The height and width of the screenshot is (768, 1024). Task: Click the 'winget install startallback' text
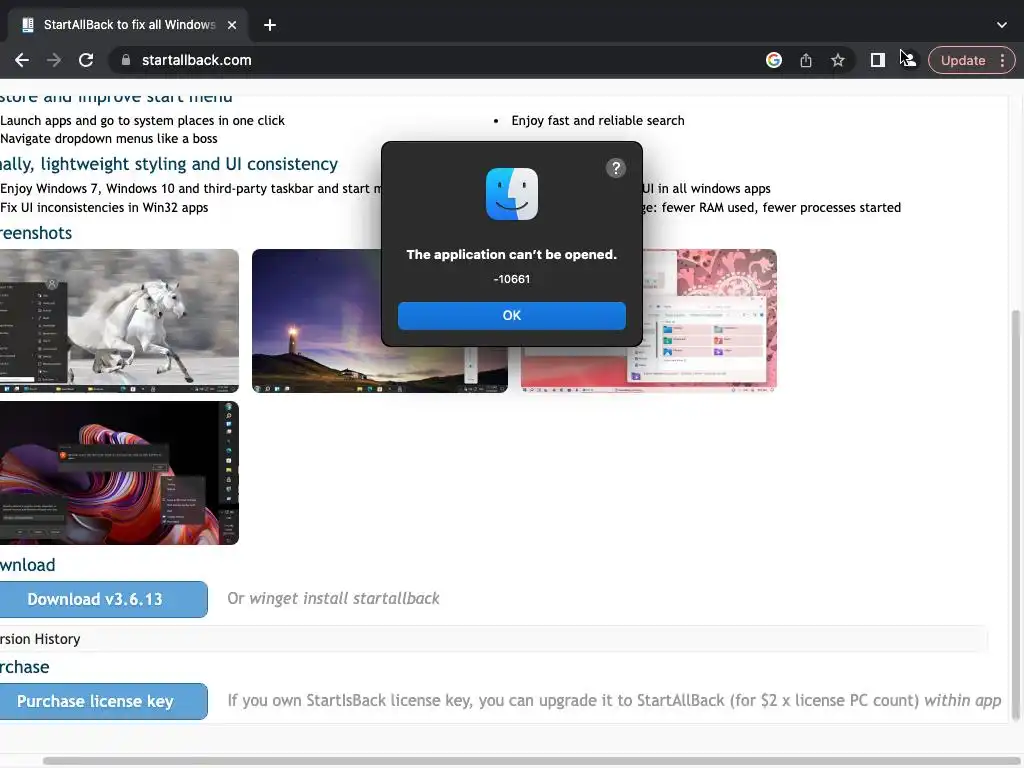[x=344, y=598]
